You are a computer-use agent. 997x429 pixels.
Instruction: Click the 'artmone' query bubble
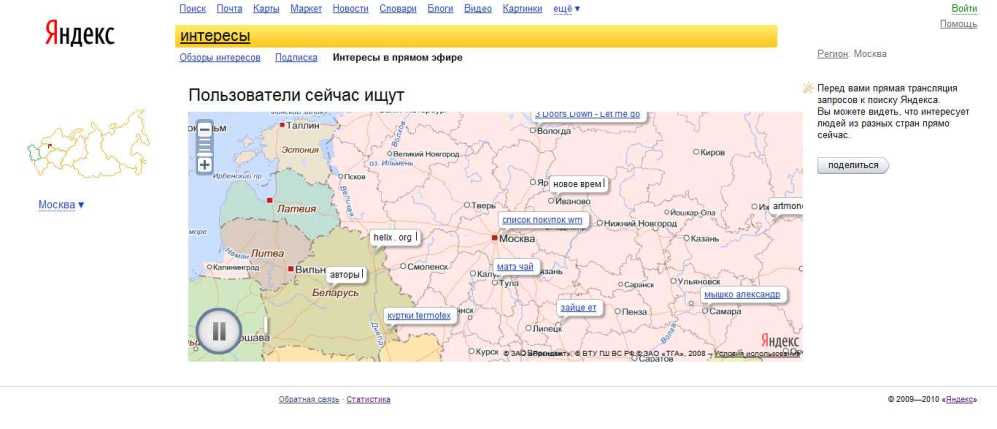point(787,207)
